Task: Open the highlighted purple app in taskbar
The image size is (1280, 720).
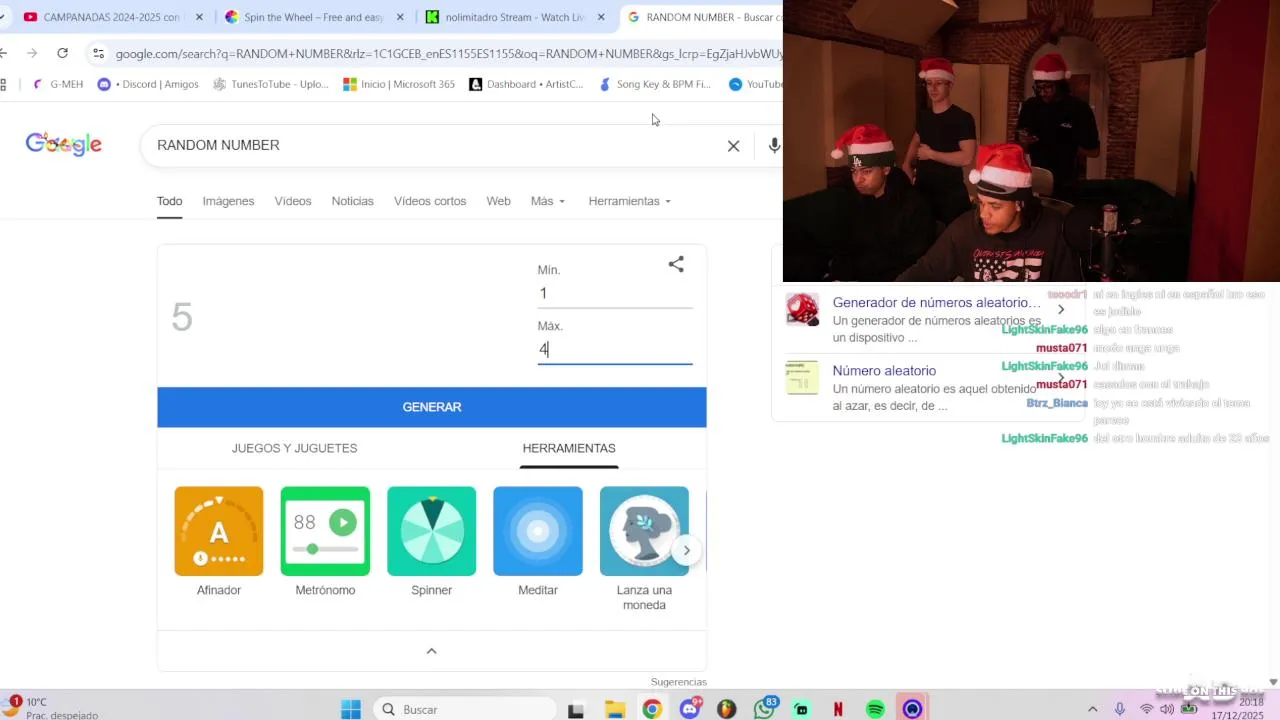Action: point(912,709)
